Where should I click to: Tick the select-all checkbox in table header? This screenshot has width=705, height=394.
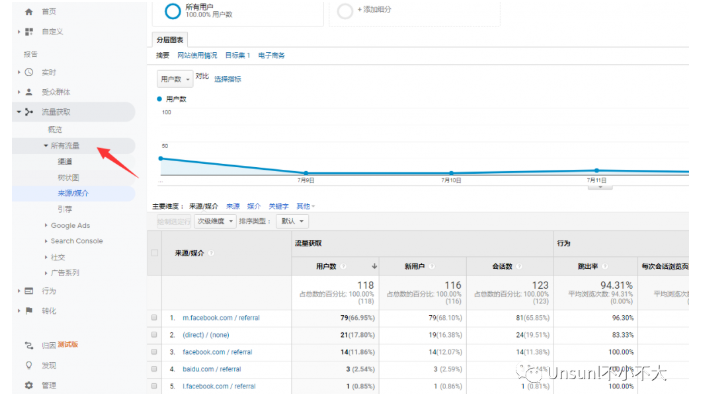pyautogui.click(x=154, y=253)
